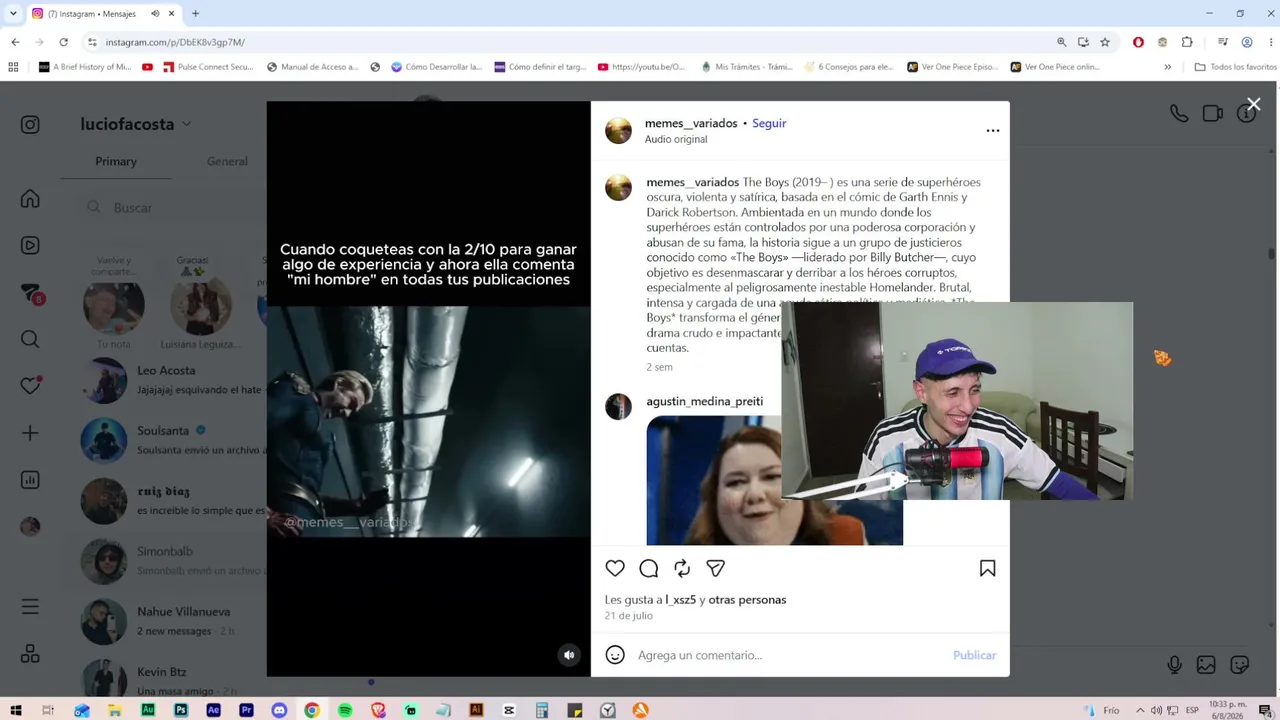This screenshot has width=1280, height=720.
Task: Click the Agrega un comentario field
Action: (790, 655)
